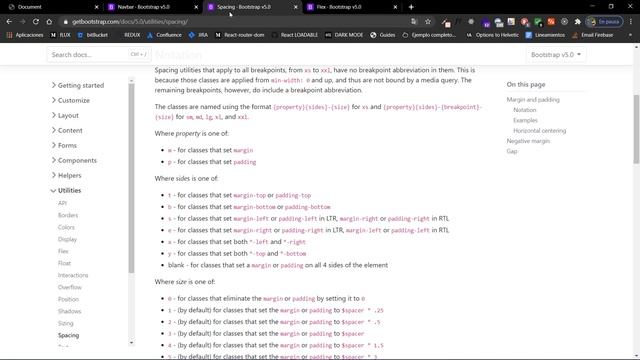
Task: Open the Shadows utilities page
Action: pyautogui.click(x=69, y=311)
